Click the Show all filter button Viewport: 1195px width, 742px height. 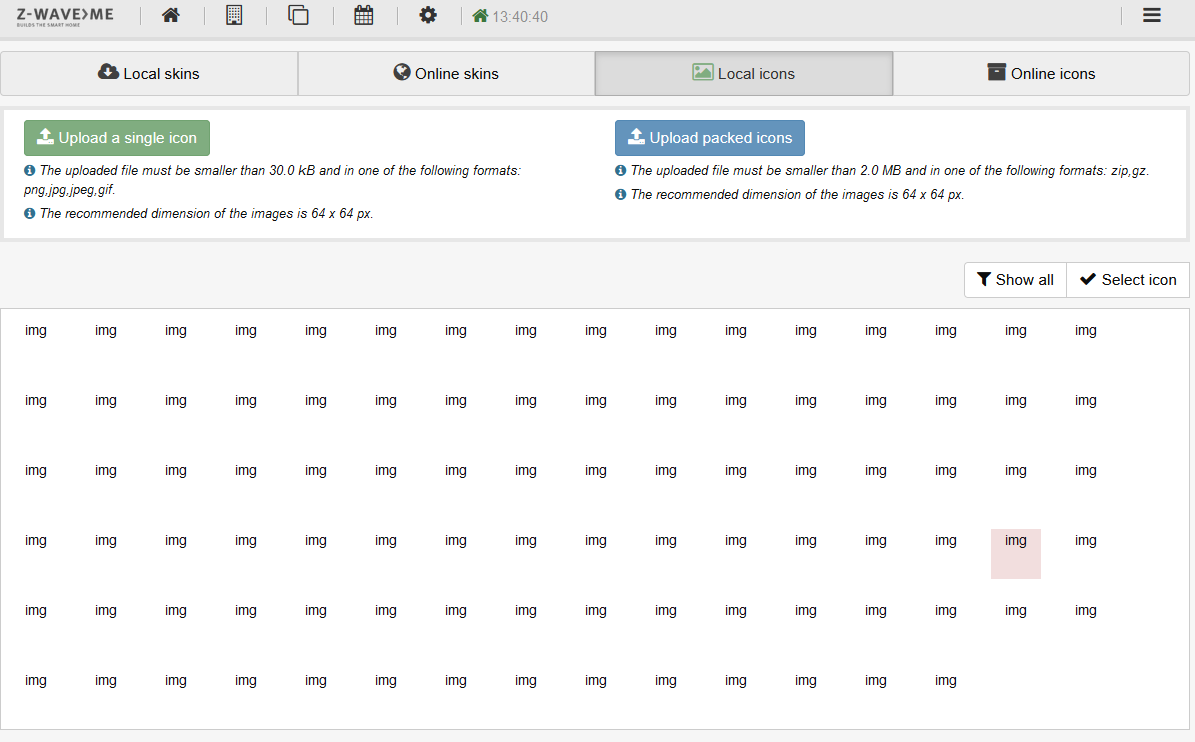(x=1015, y=280)
